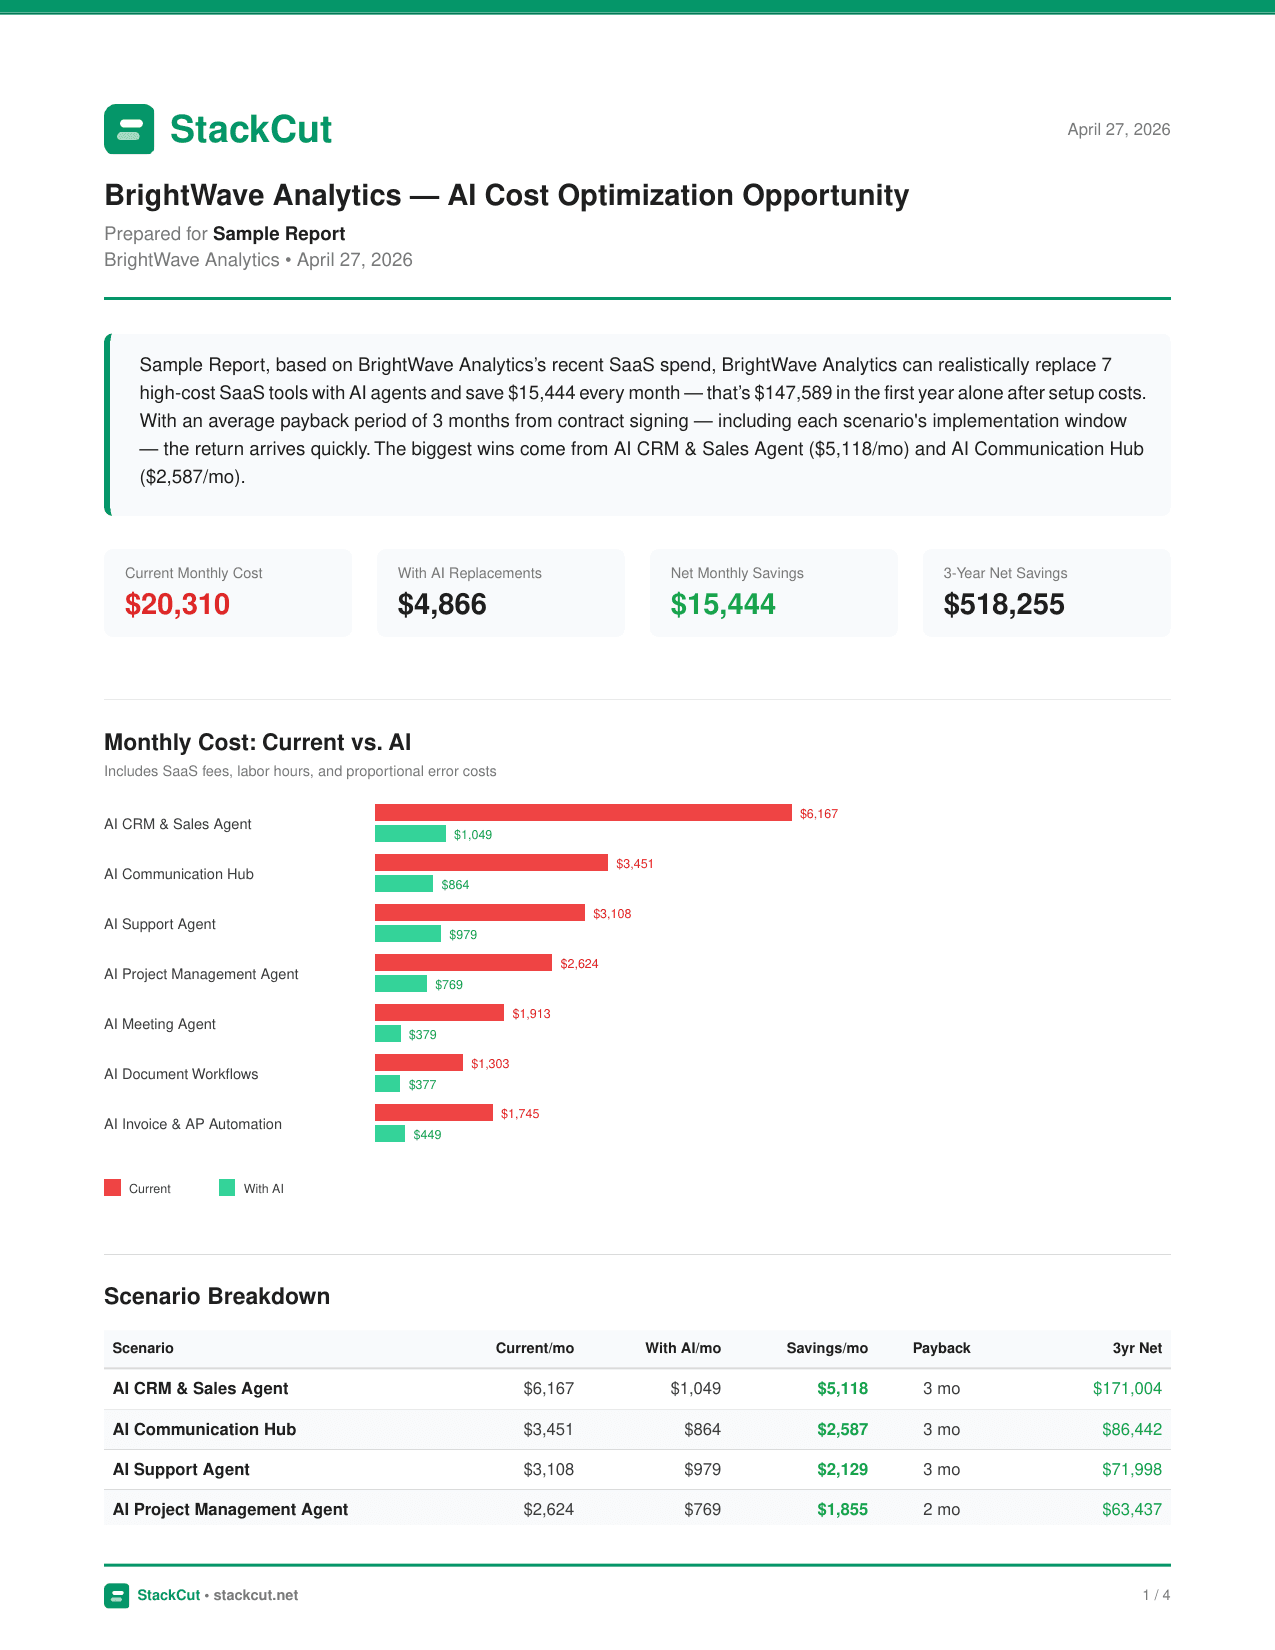Click the StackCut brand name in header

[x=251, y=129]
